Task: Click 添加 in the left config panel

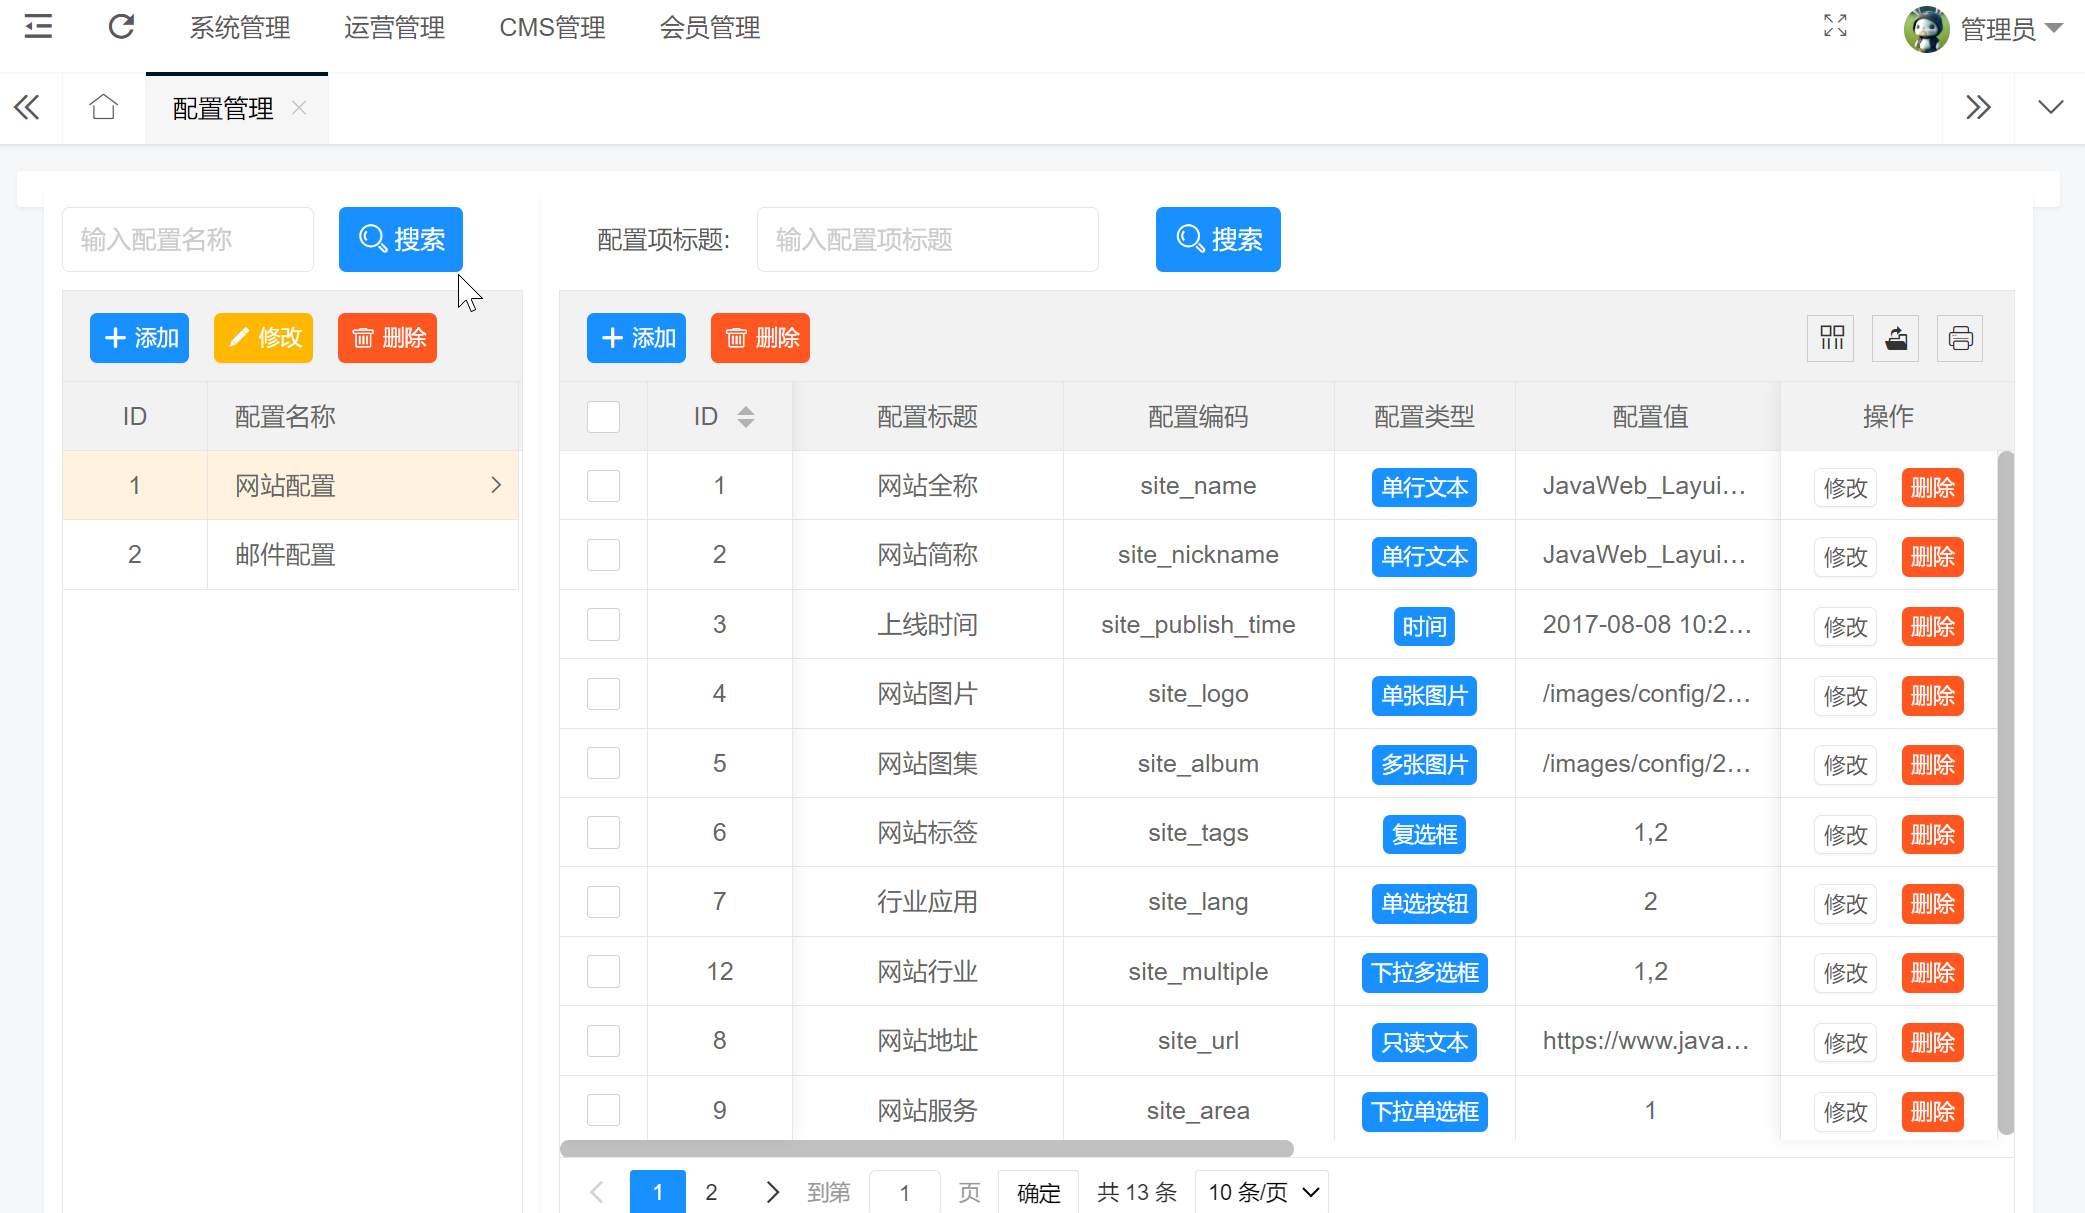Action: coord(139,338)
